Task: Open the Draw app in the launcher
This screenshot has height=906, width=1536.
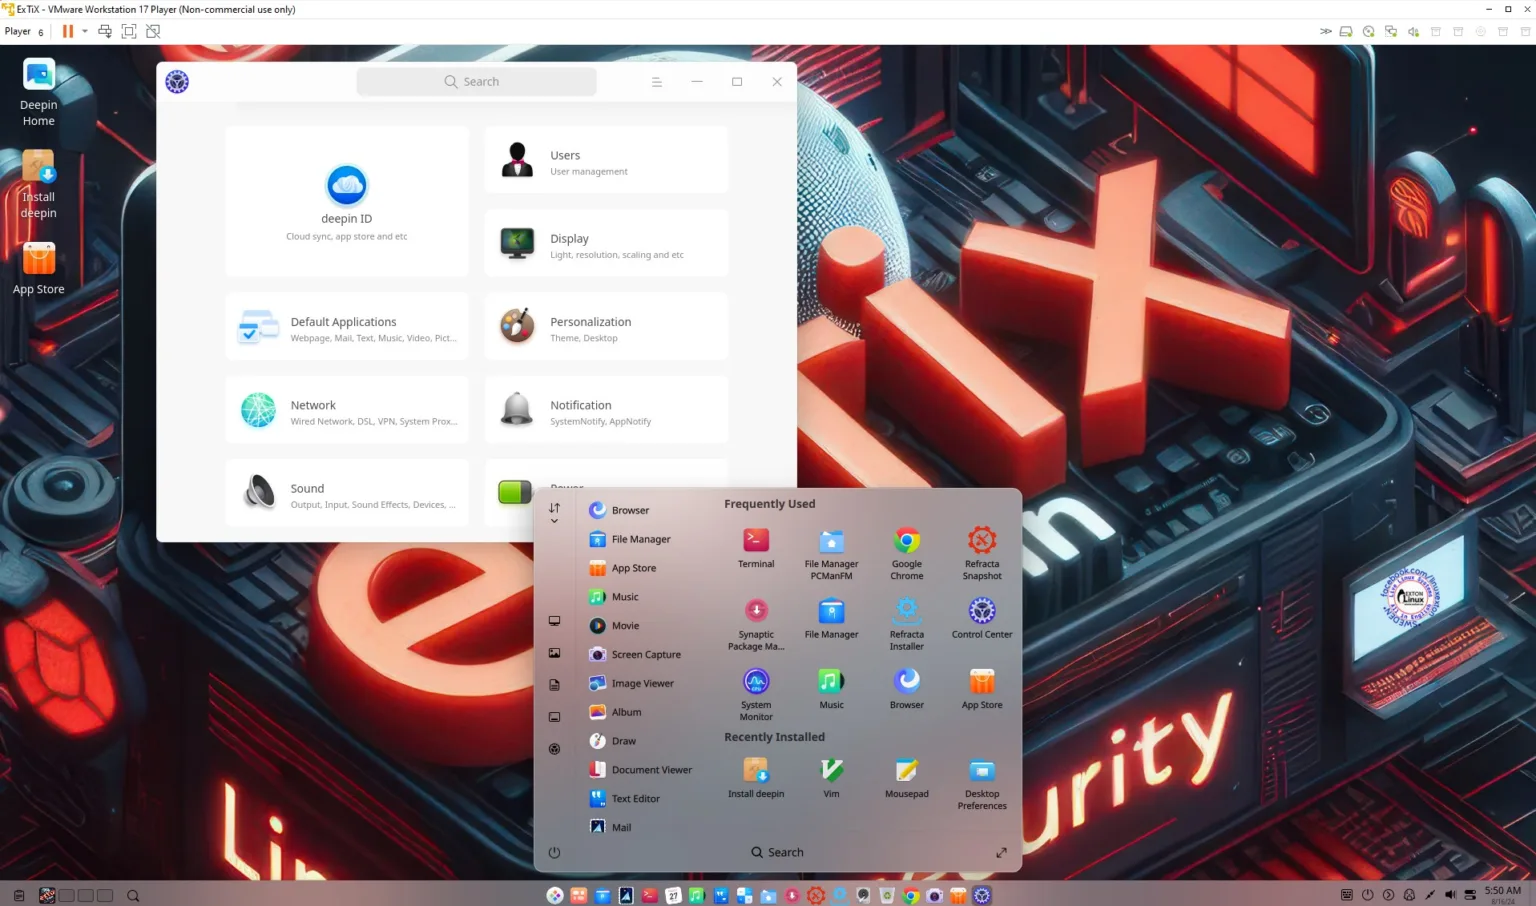Action: pyautogui.click(x=623, y=740)
